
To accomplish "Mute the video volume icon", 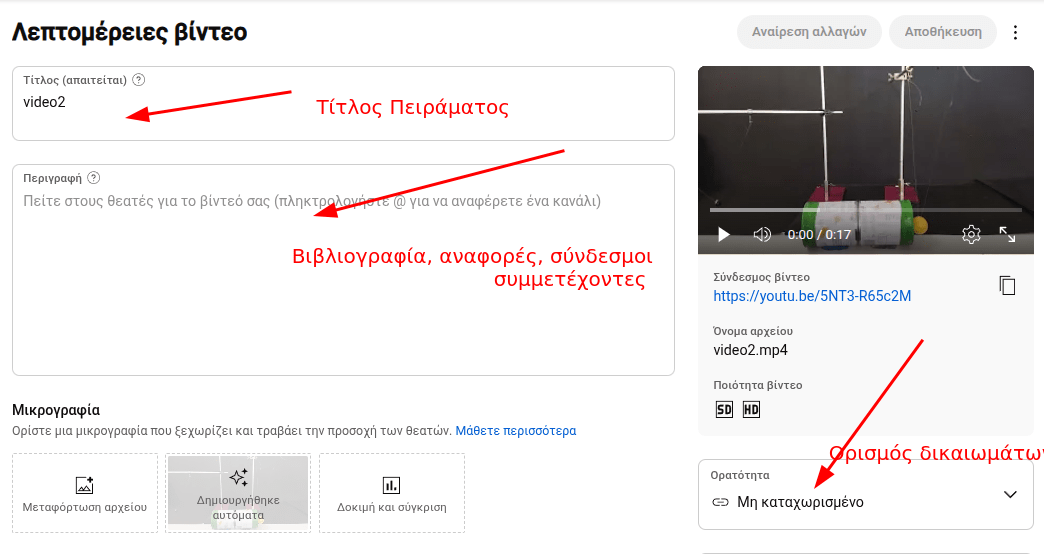I will (762, 234).
